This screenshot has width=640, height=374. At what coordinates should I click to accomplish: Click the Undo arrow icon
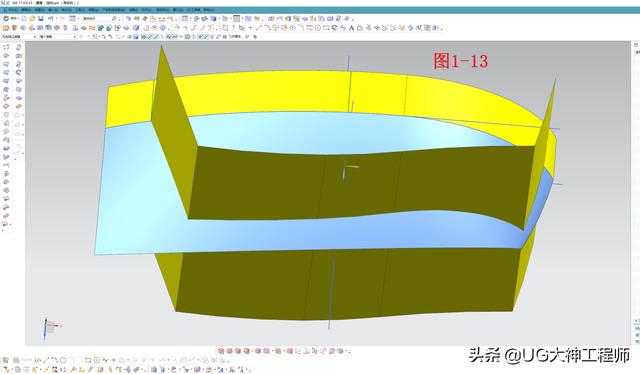51,18
